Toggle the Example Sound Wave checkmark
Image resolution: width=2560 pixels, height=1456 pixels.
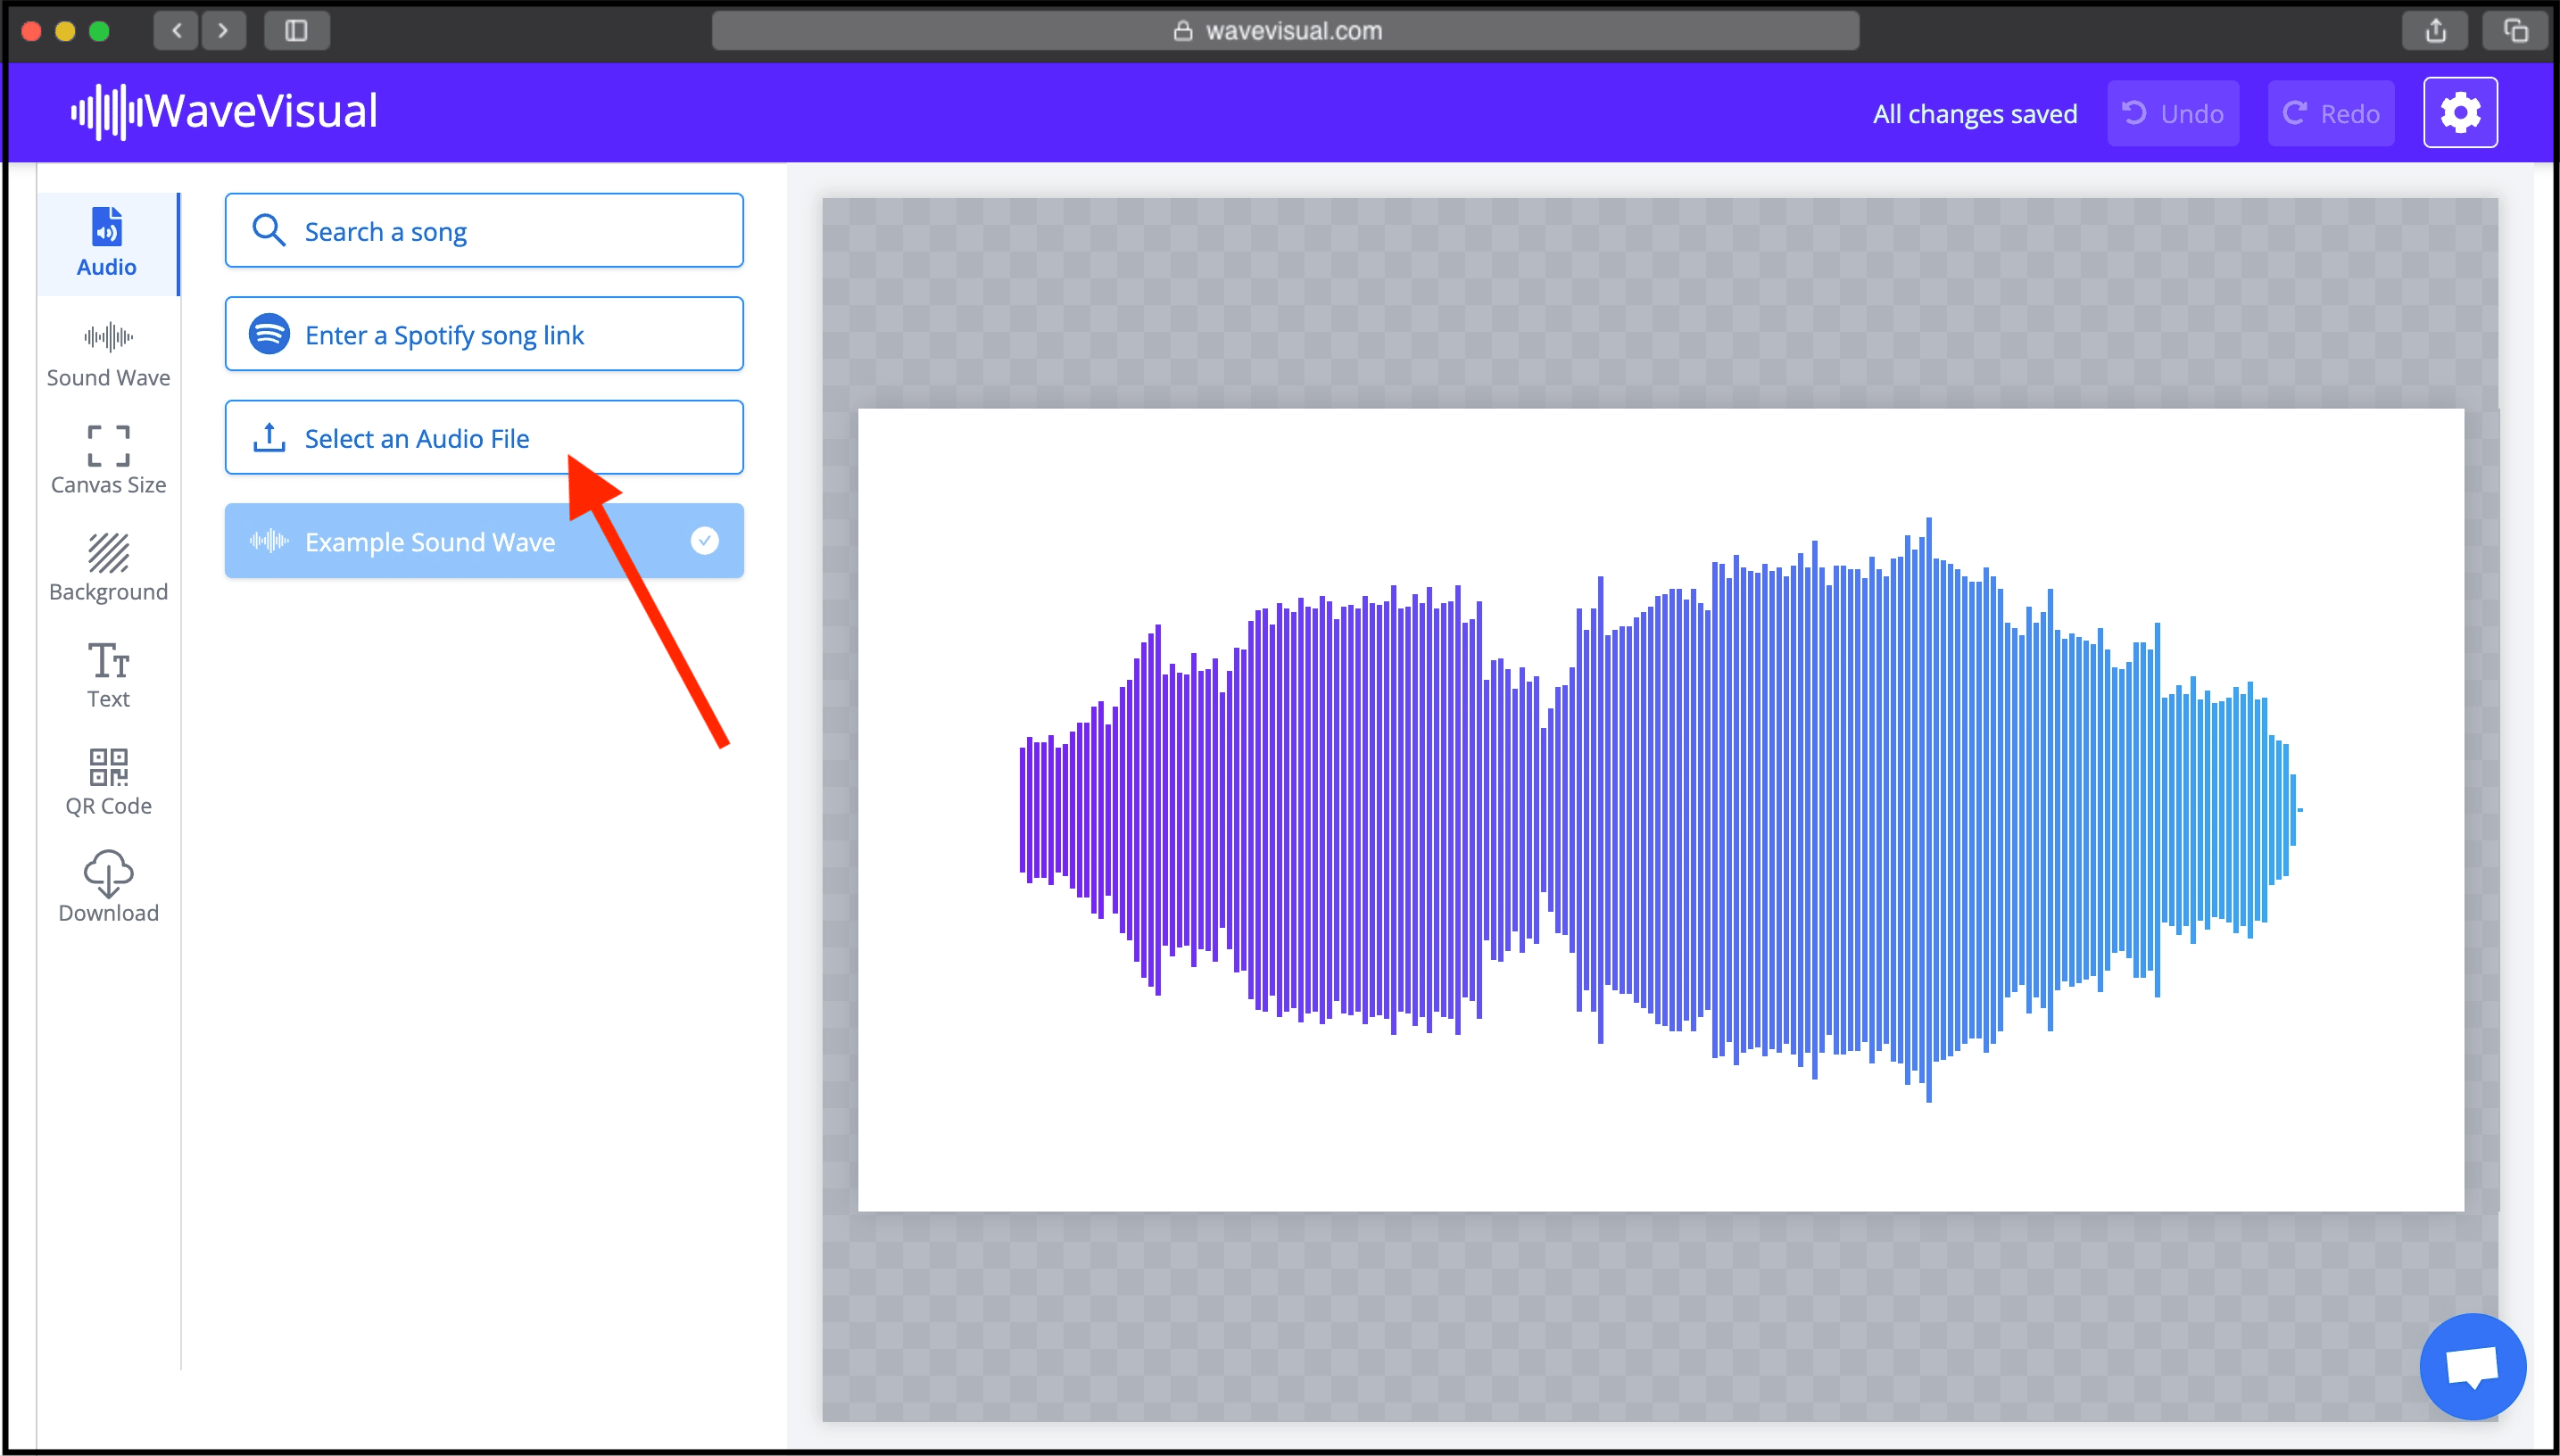click(x=705, y=540)
